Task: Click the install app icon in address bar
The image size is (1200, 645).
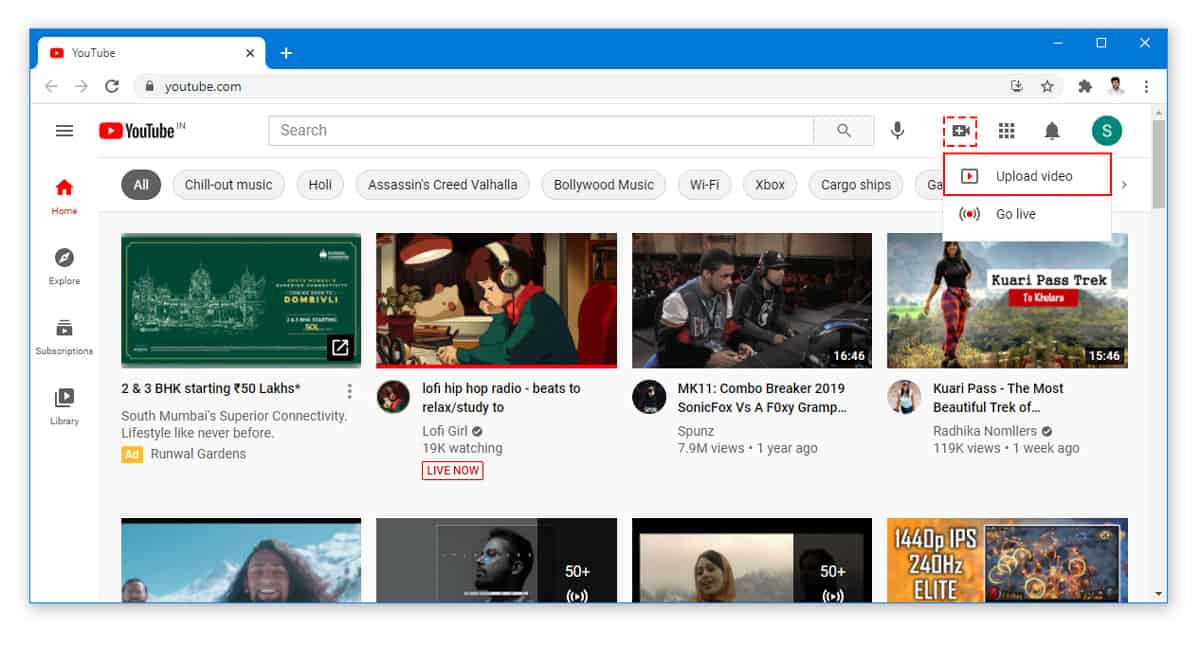Action: [x=1017, y=86]
